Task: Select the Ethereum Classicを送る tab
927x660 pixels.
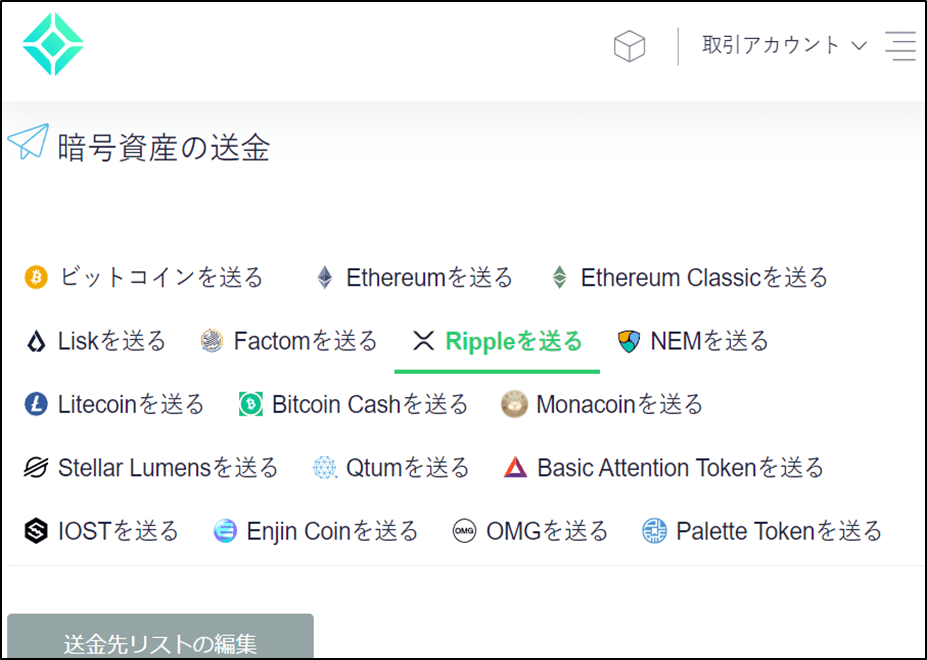Action: (689, 277)
